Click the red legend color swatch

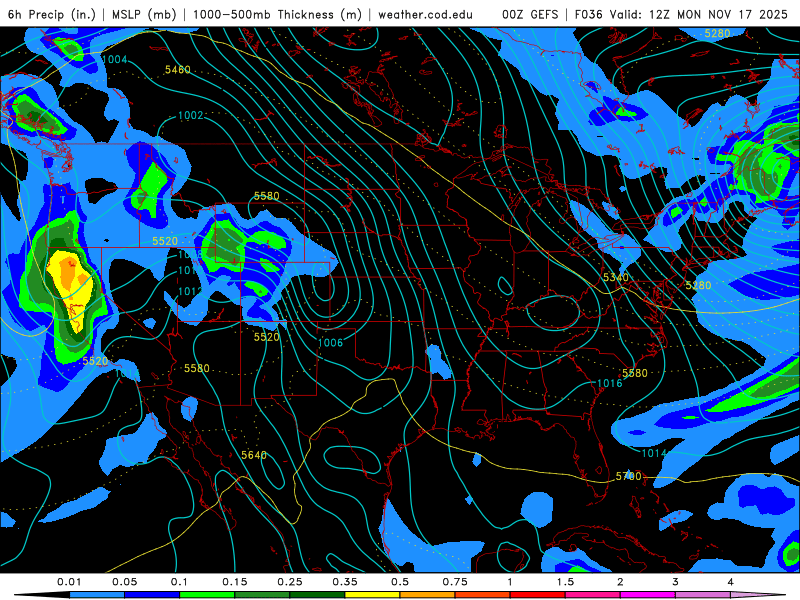click(x=538, y=595)
